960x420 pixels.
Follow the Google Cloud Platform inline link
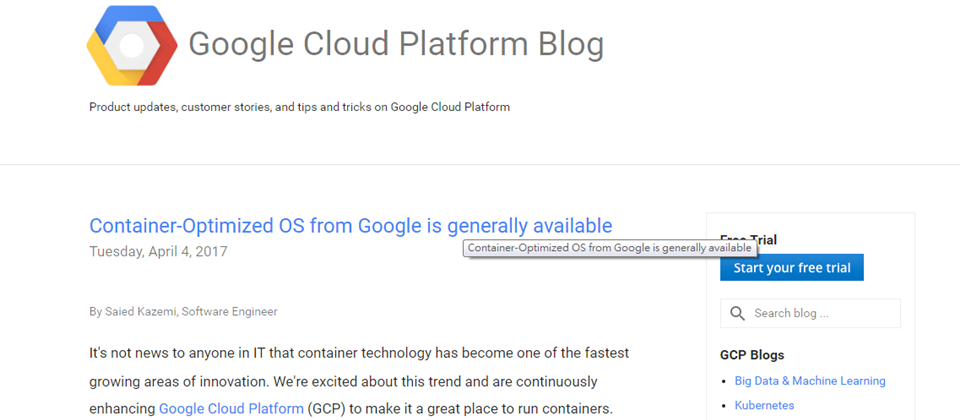coord(231,408)
